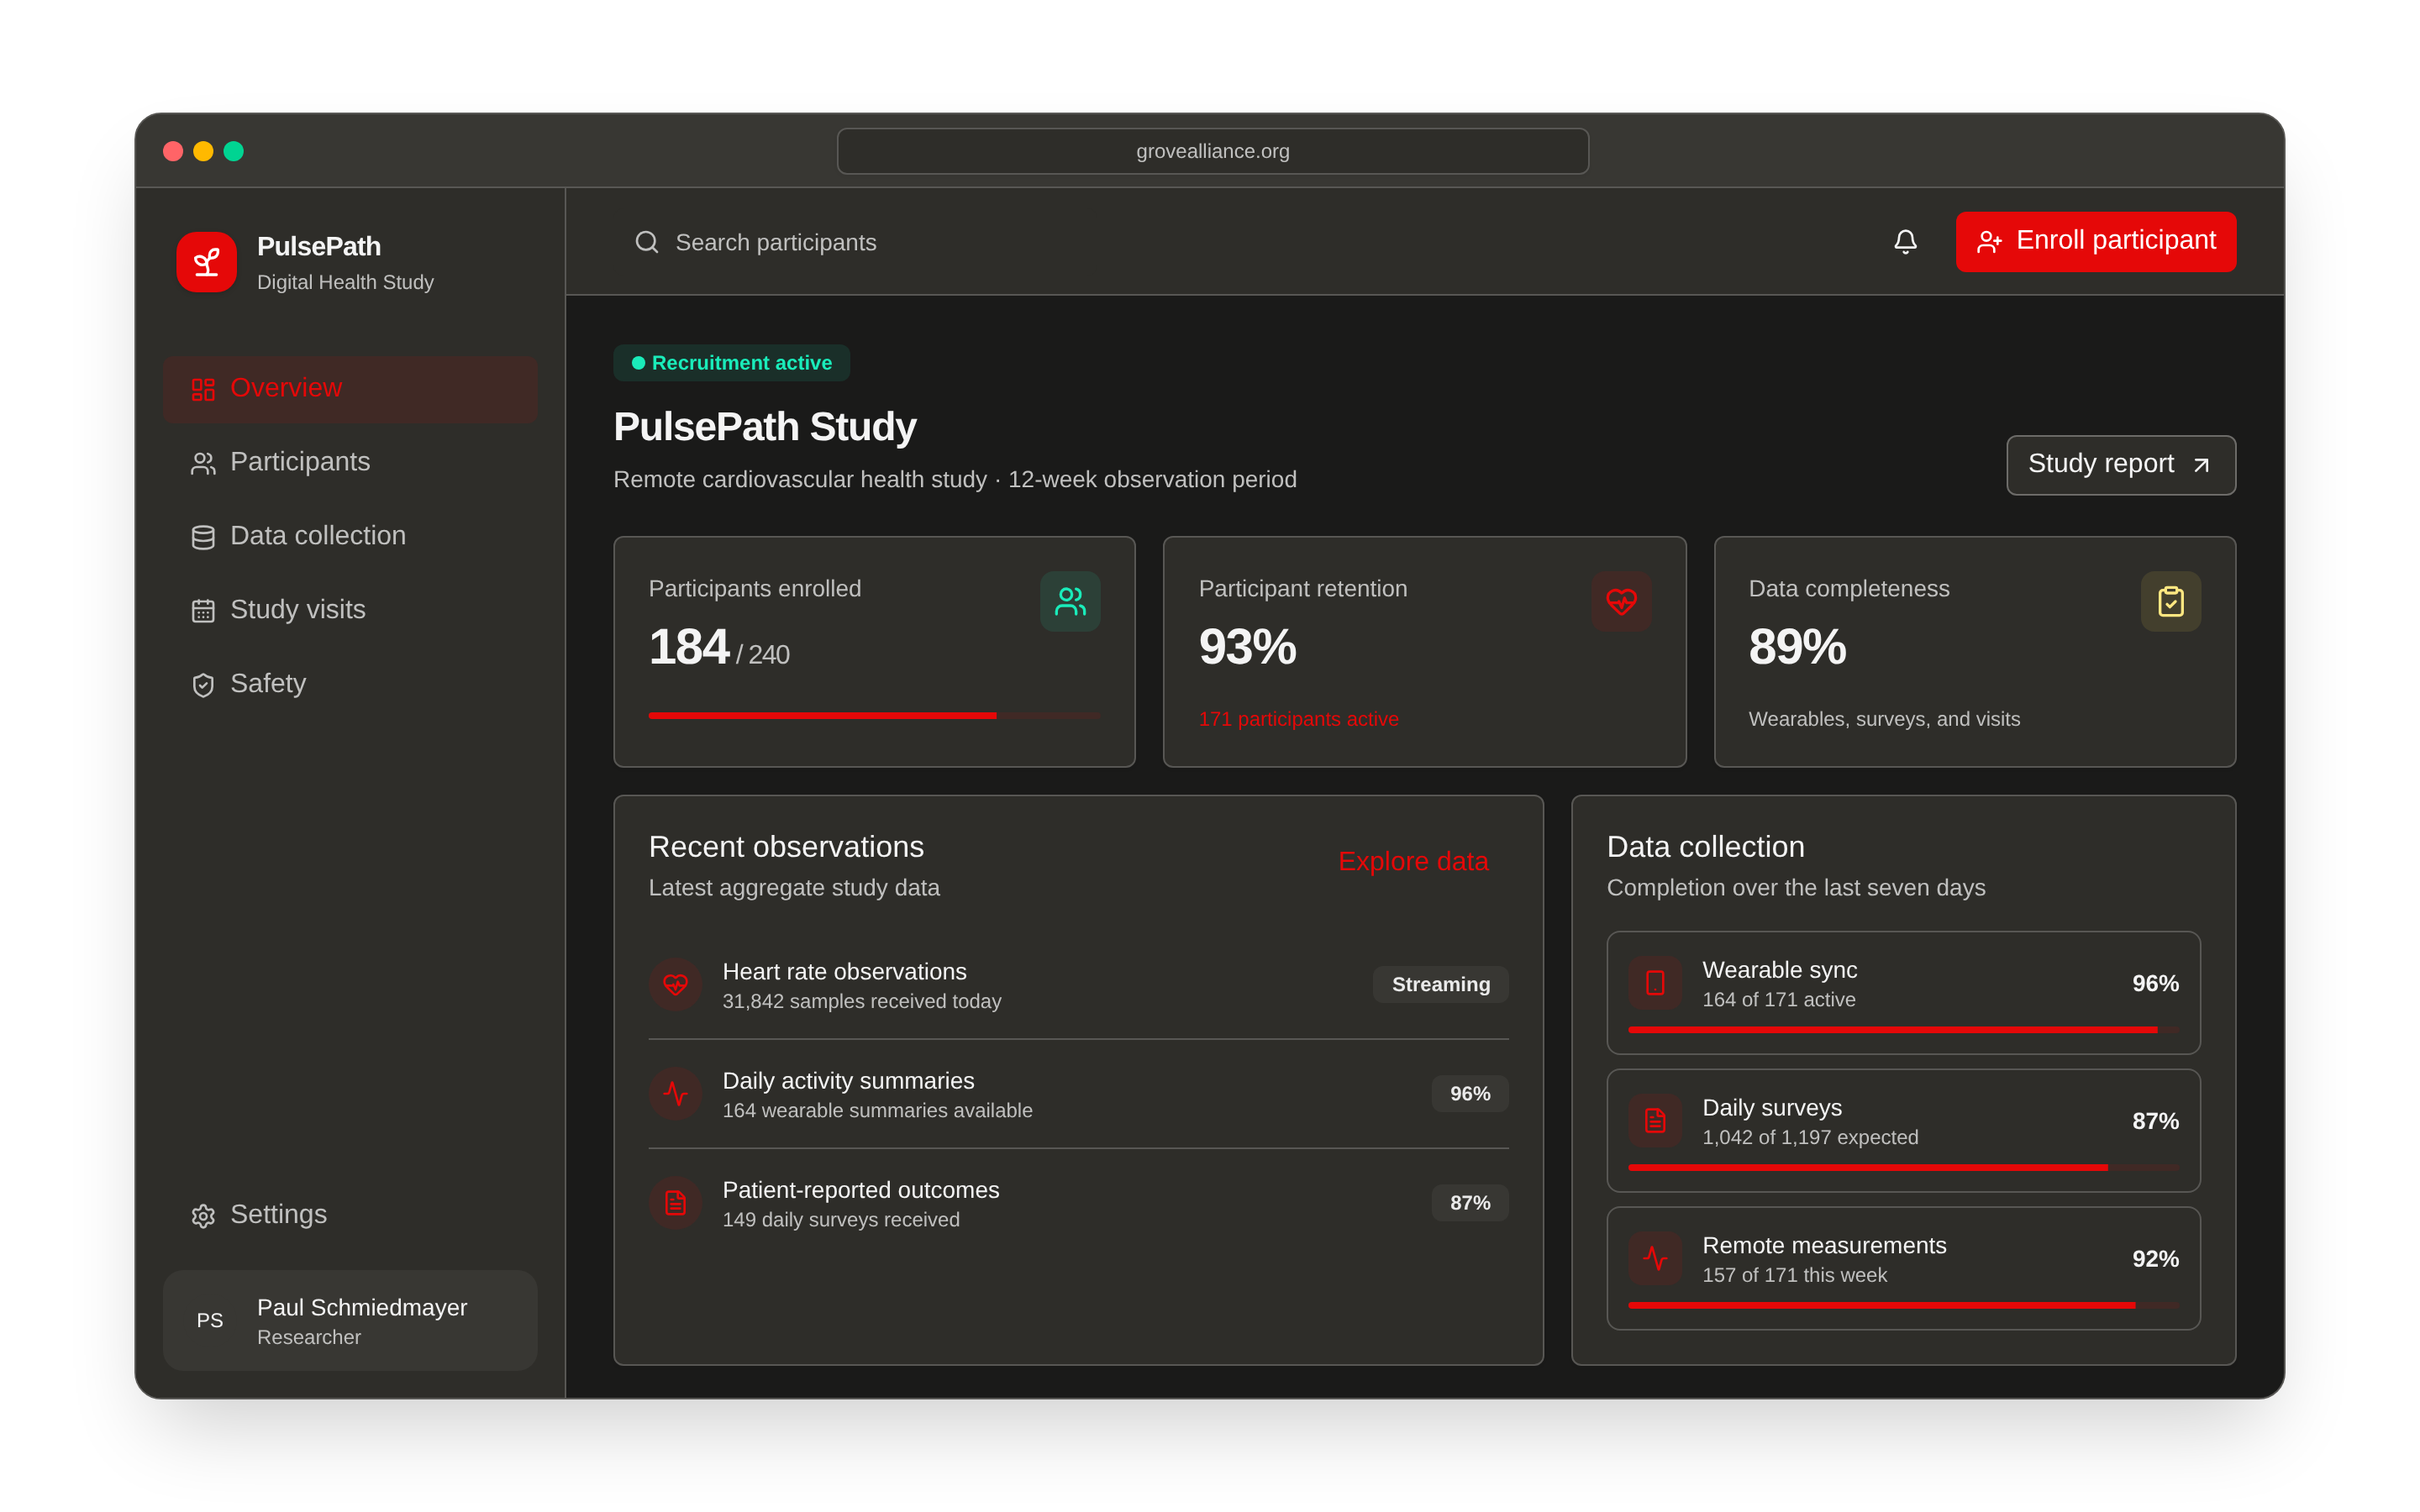This screenshot has height=1512, width=2420.
Task: Click the Data collection database icon
Action: 203,537
